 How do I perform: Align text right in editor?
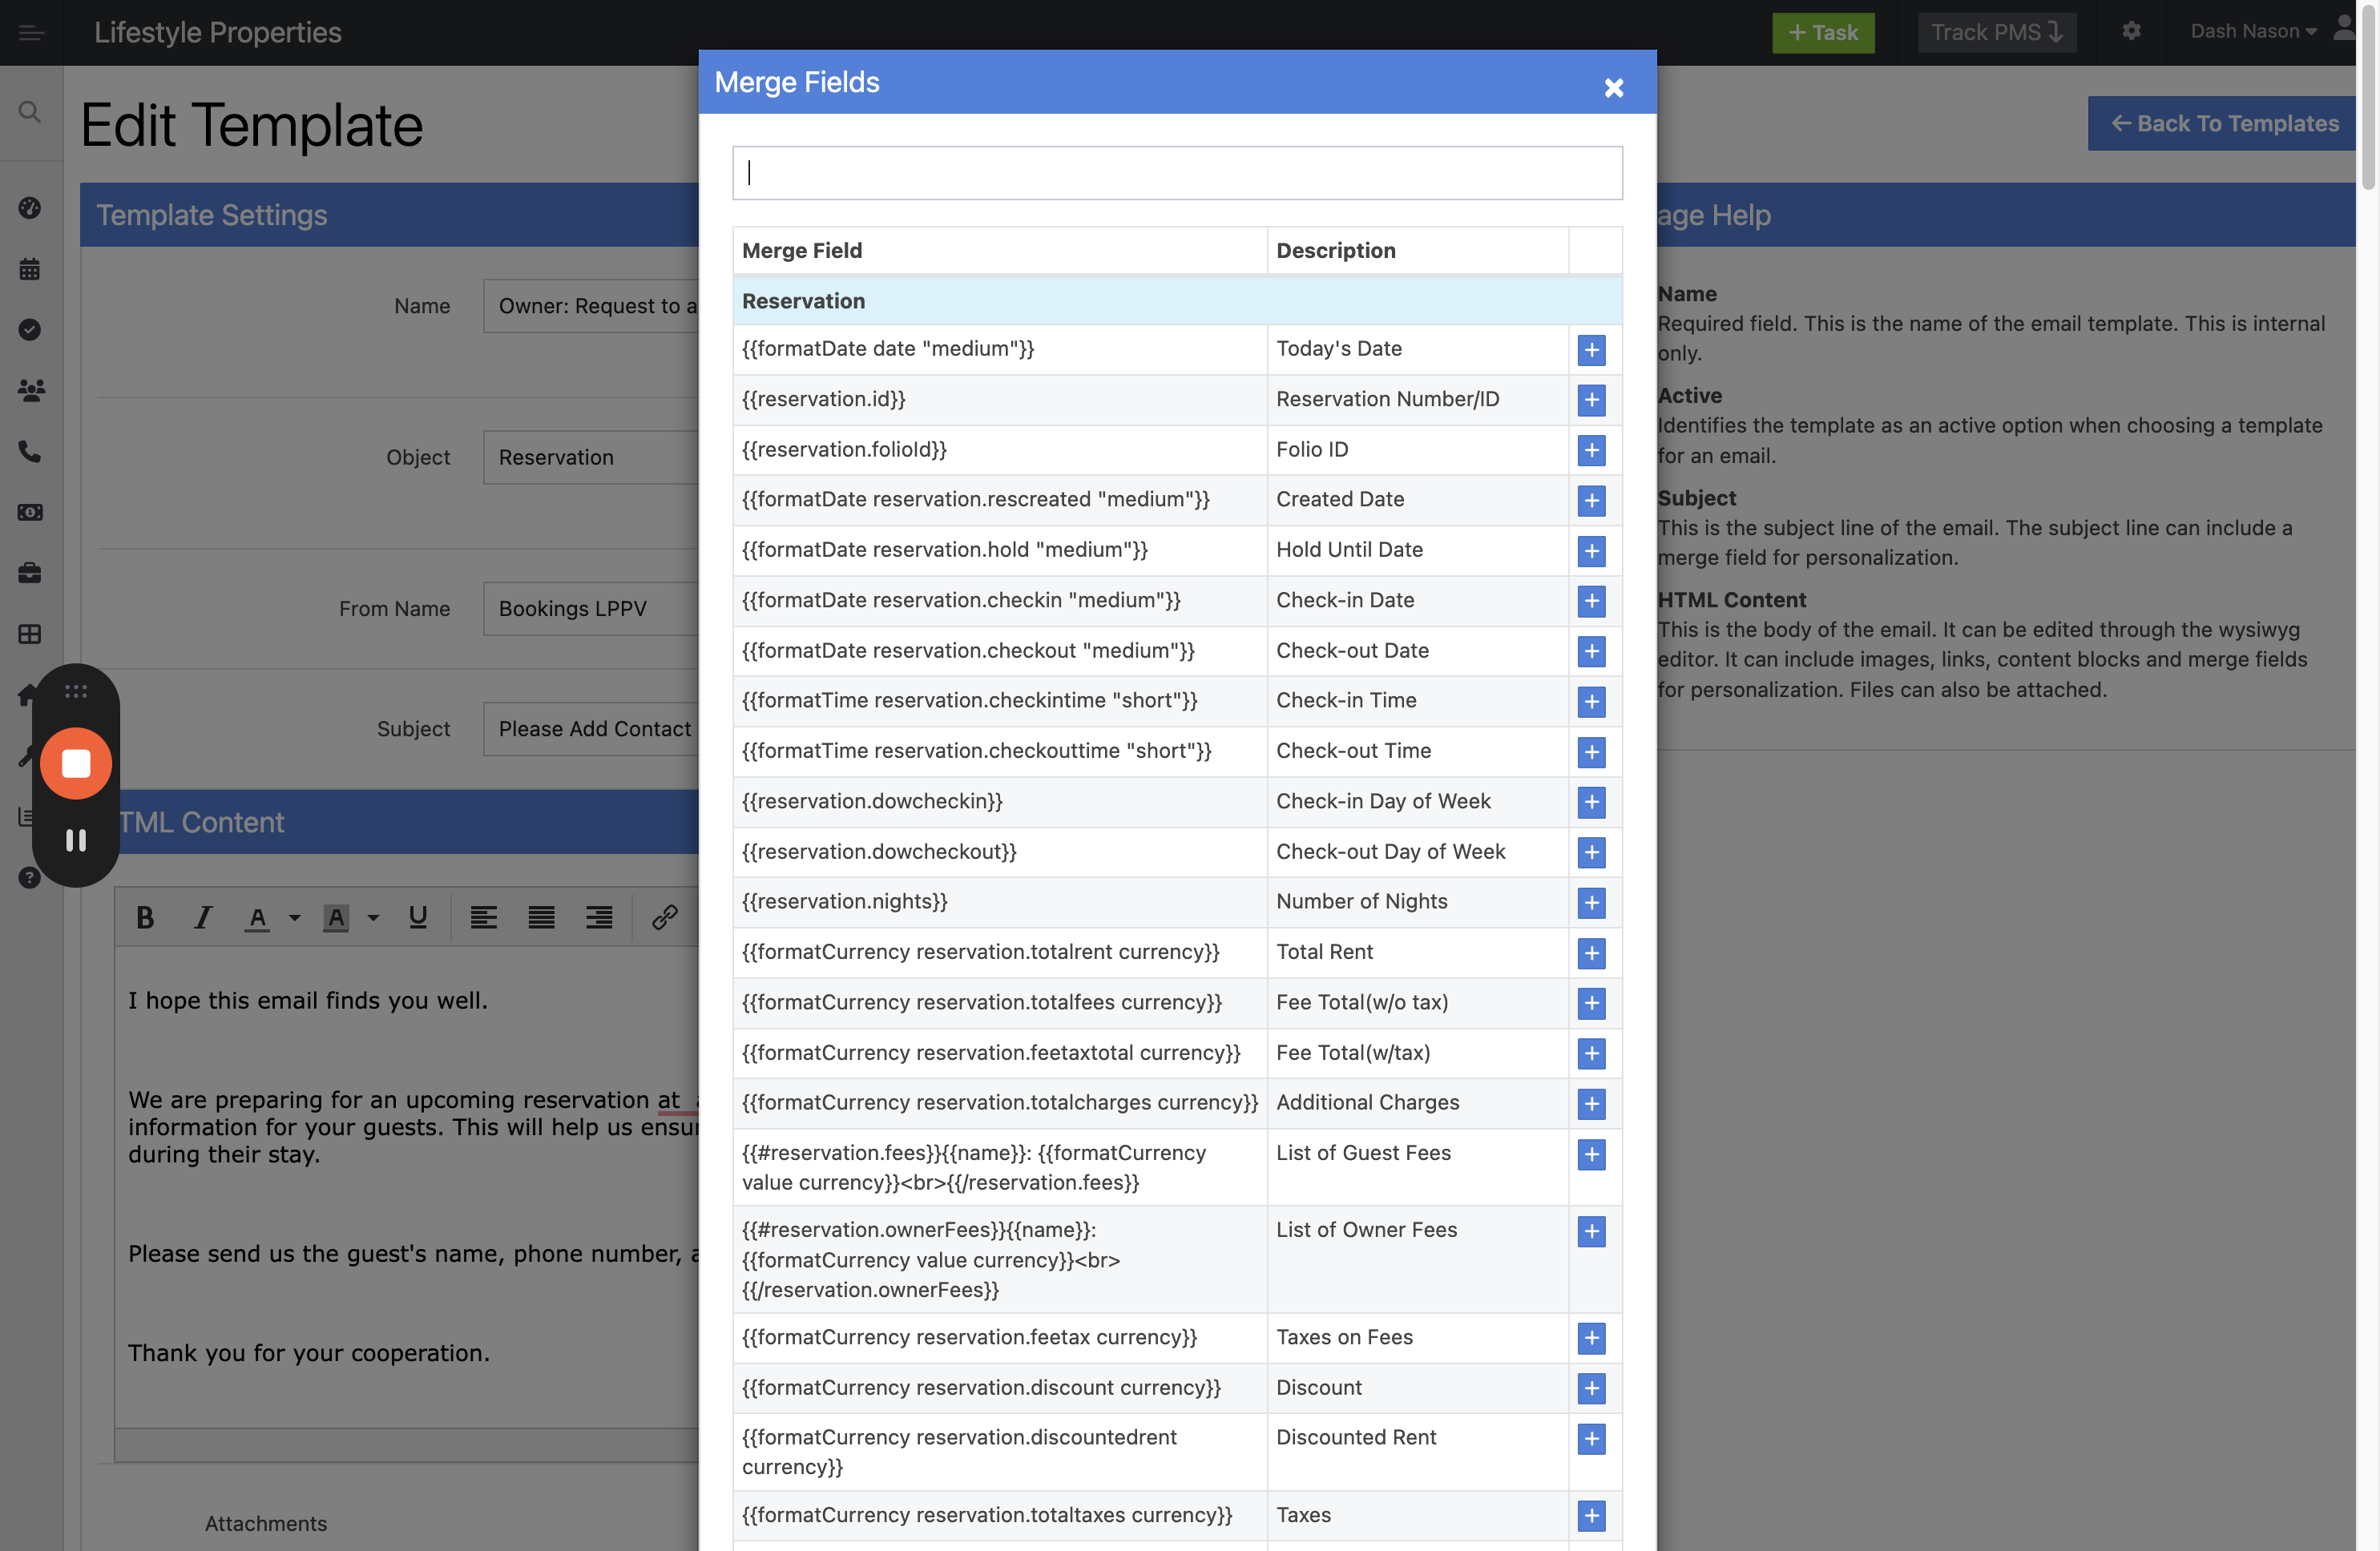coord(599,917)
